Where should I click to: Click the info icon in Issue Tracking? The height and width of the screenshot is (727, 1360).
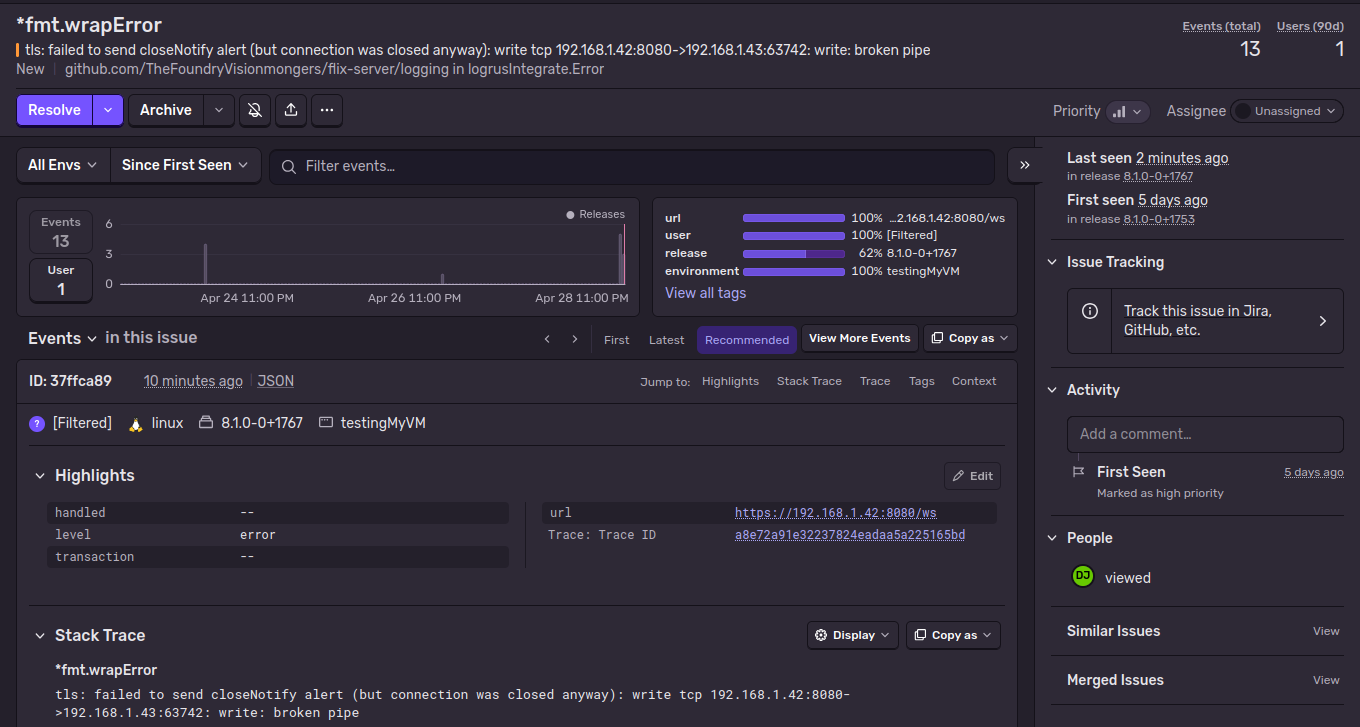tap(1090, 311)
